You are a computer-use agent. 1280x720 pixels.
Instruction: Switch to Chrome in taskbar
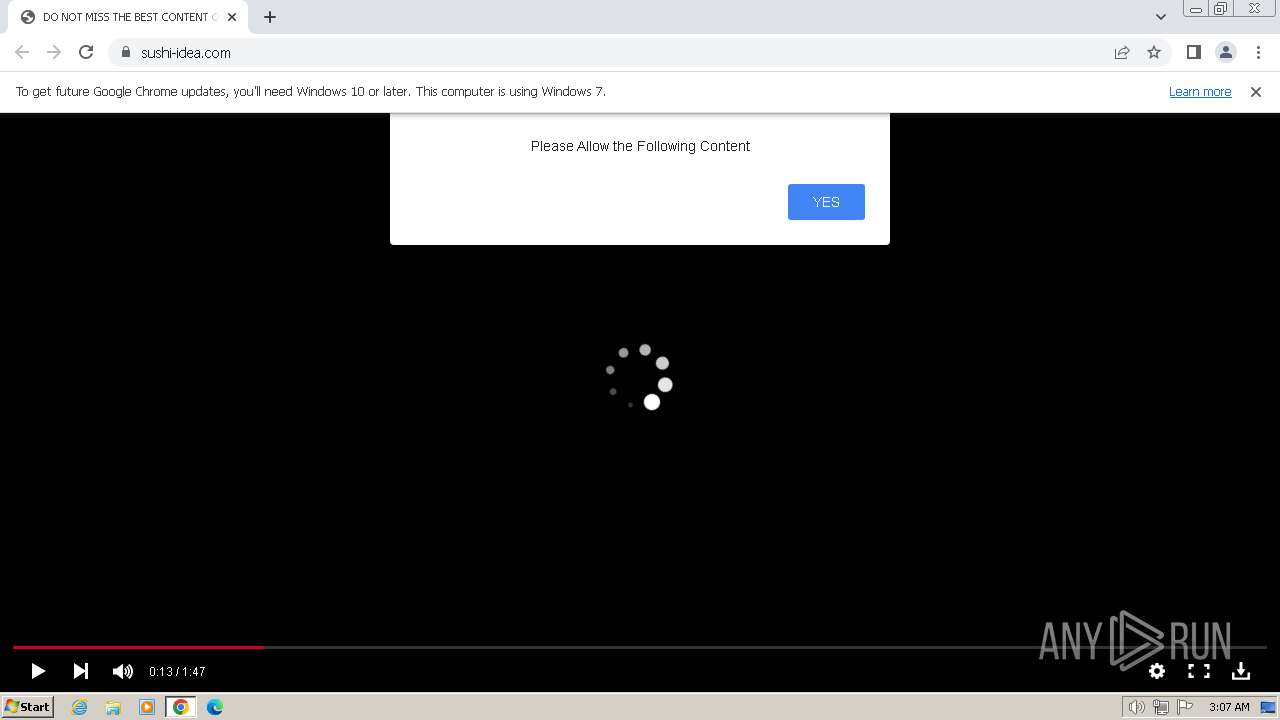tap(181, 707)
